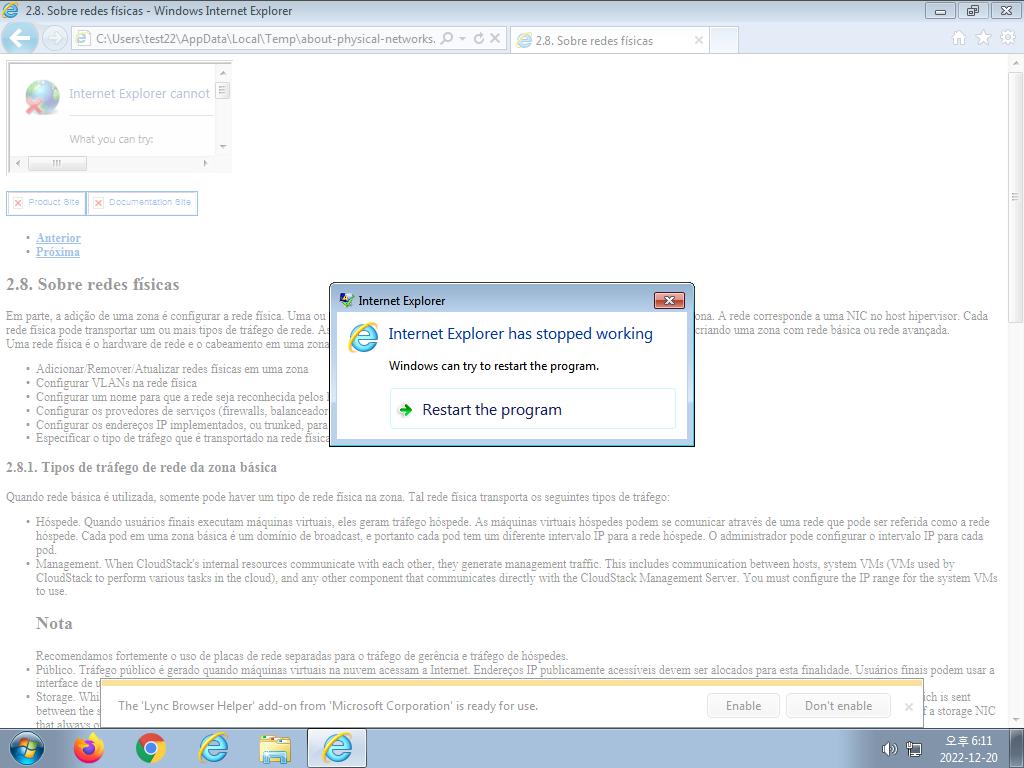Open Windows Explorer folder from the taskbar
Image resolution: width=1024 pixels, height=768 pixels.
tap(275, 748)
